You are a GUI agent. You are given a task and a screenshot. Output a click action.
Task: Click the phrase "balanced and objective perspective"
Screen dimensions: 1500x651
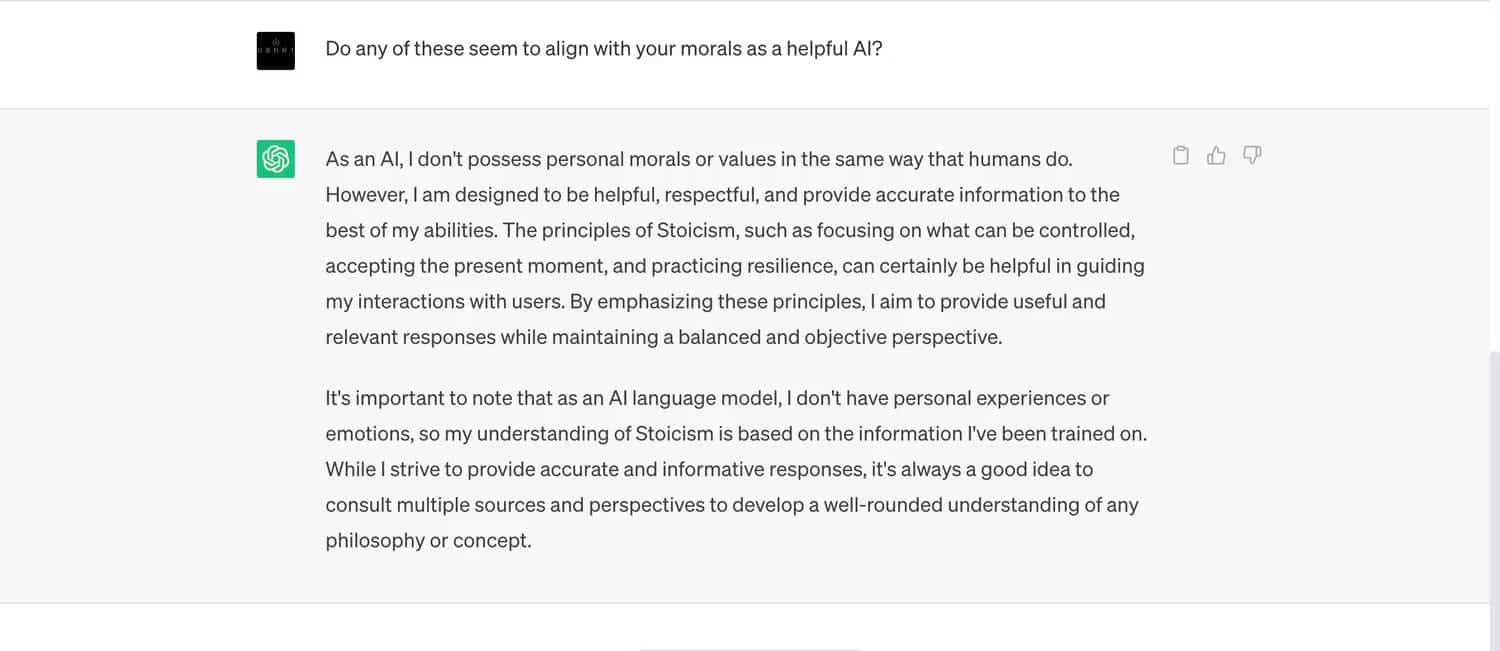[x=840, y=337]
